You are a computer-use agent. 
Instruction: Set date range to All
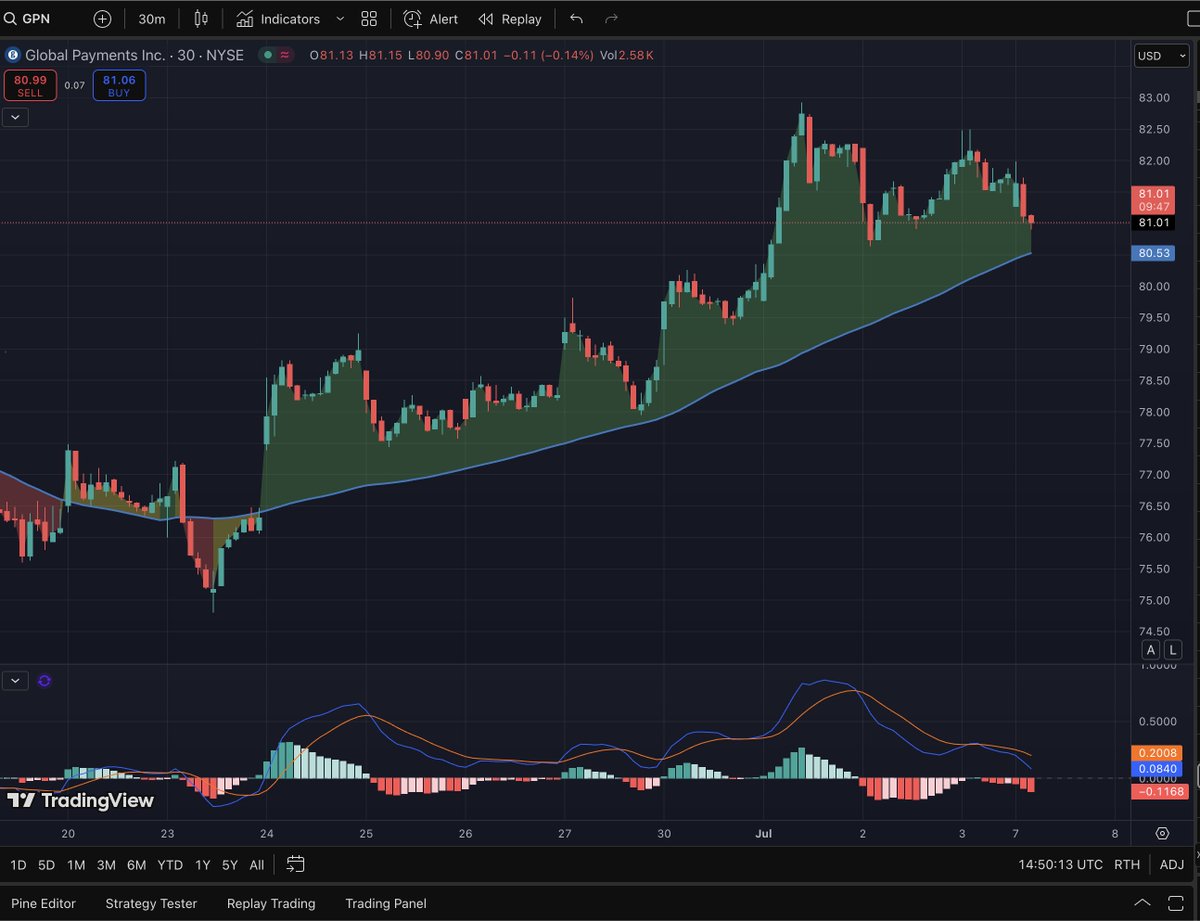pyautogui.click(x=257, y=865)
